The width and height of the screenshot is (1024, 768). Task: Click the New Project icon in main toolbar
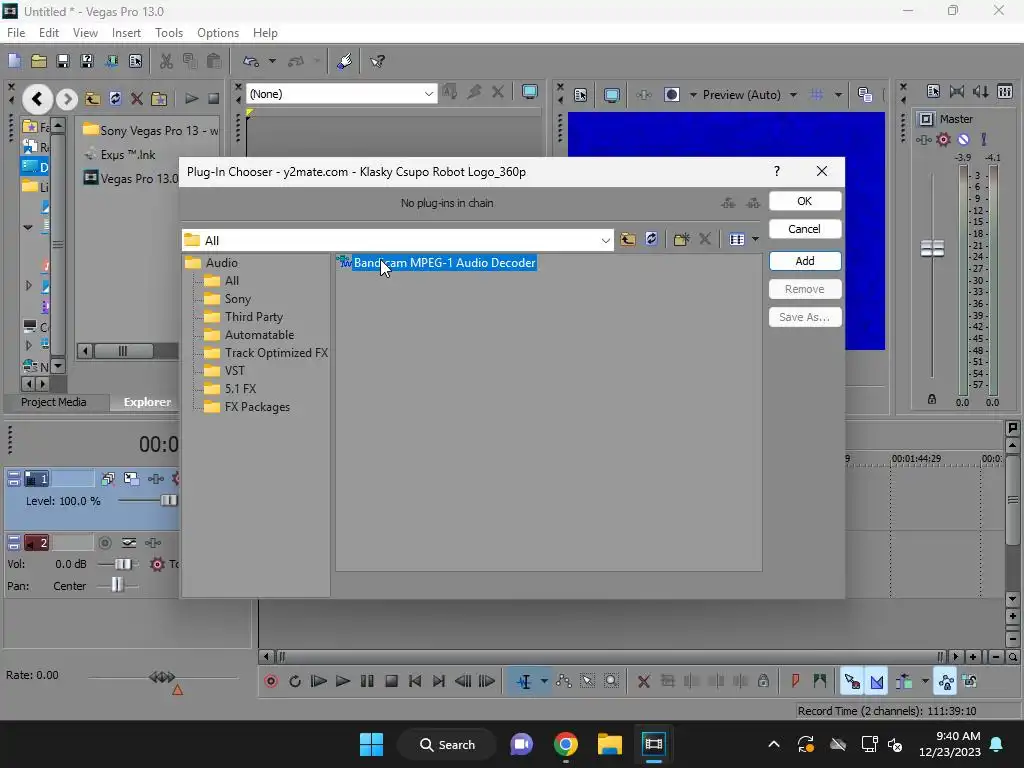(x=14, y=61)
